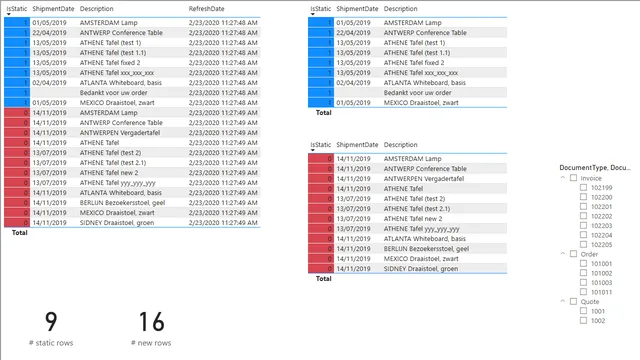640x360 pixels.
Task: Sort left table by Description header
Action: pos(96,9)
